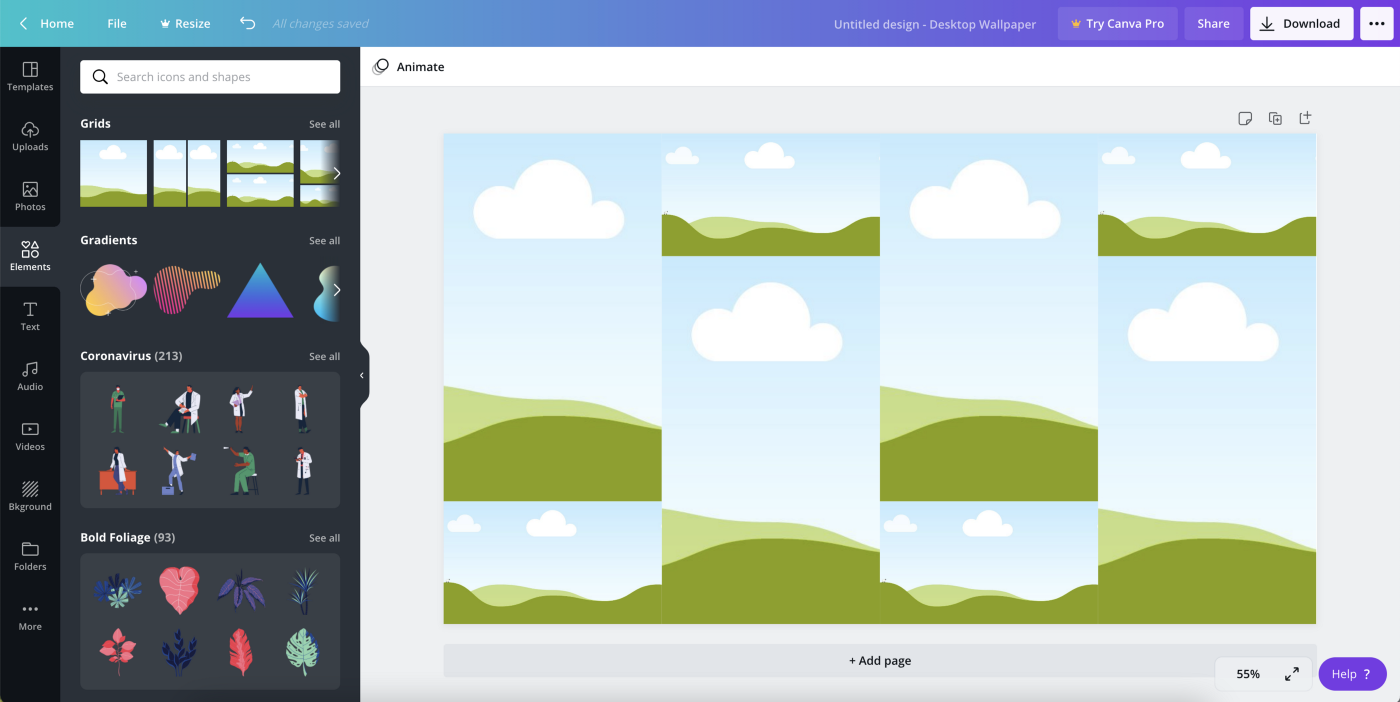Open the Bkground panel
The height and width of the screenshot is (702, 1400).
pos(30,496)
